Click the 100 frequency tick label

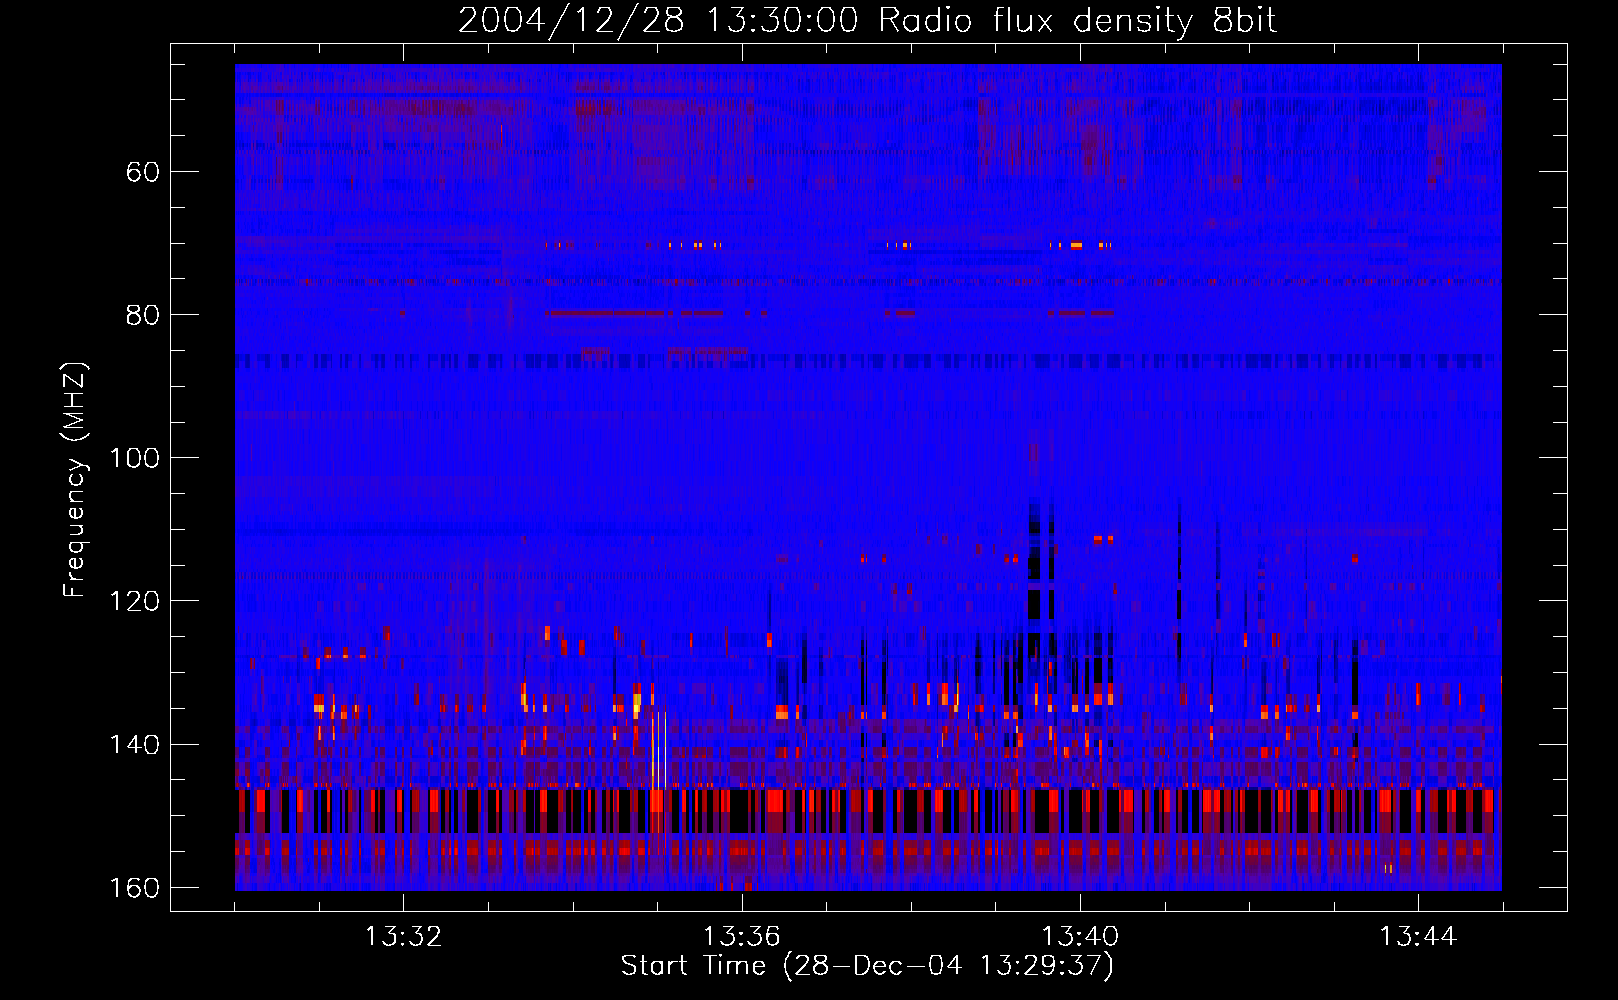click(x=134, y=458)
